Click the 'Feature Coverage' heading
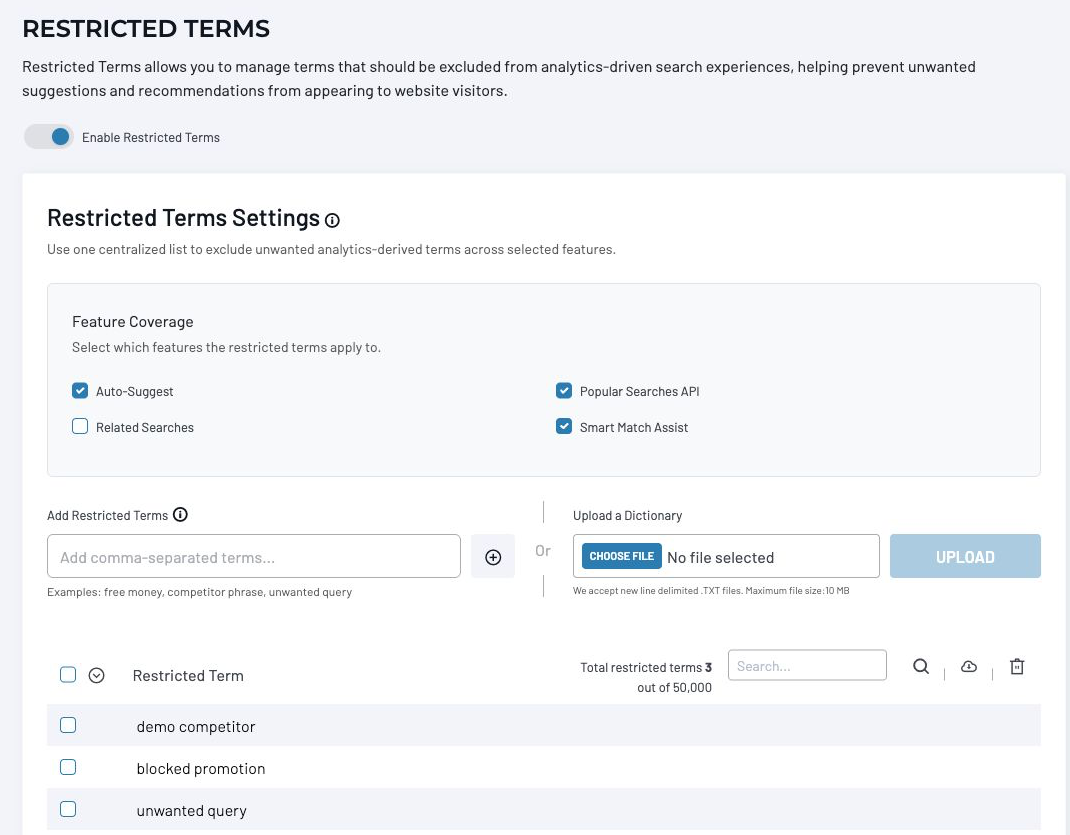Image resolution: width=1070 pixels, height=835 pixels. tap(132, 322)
